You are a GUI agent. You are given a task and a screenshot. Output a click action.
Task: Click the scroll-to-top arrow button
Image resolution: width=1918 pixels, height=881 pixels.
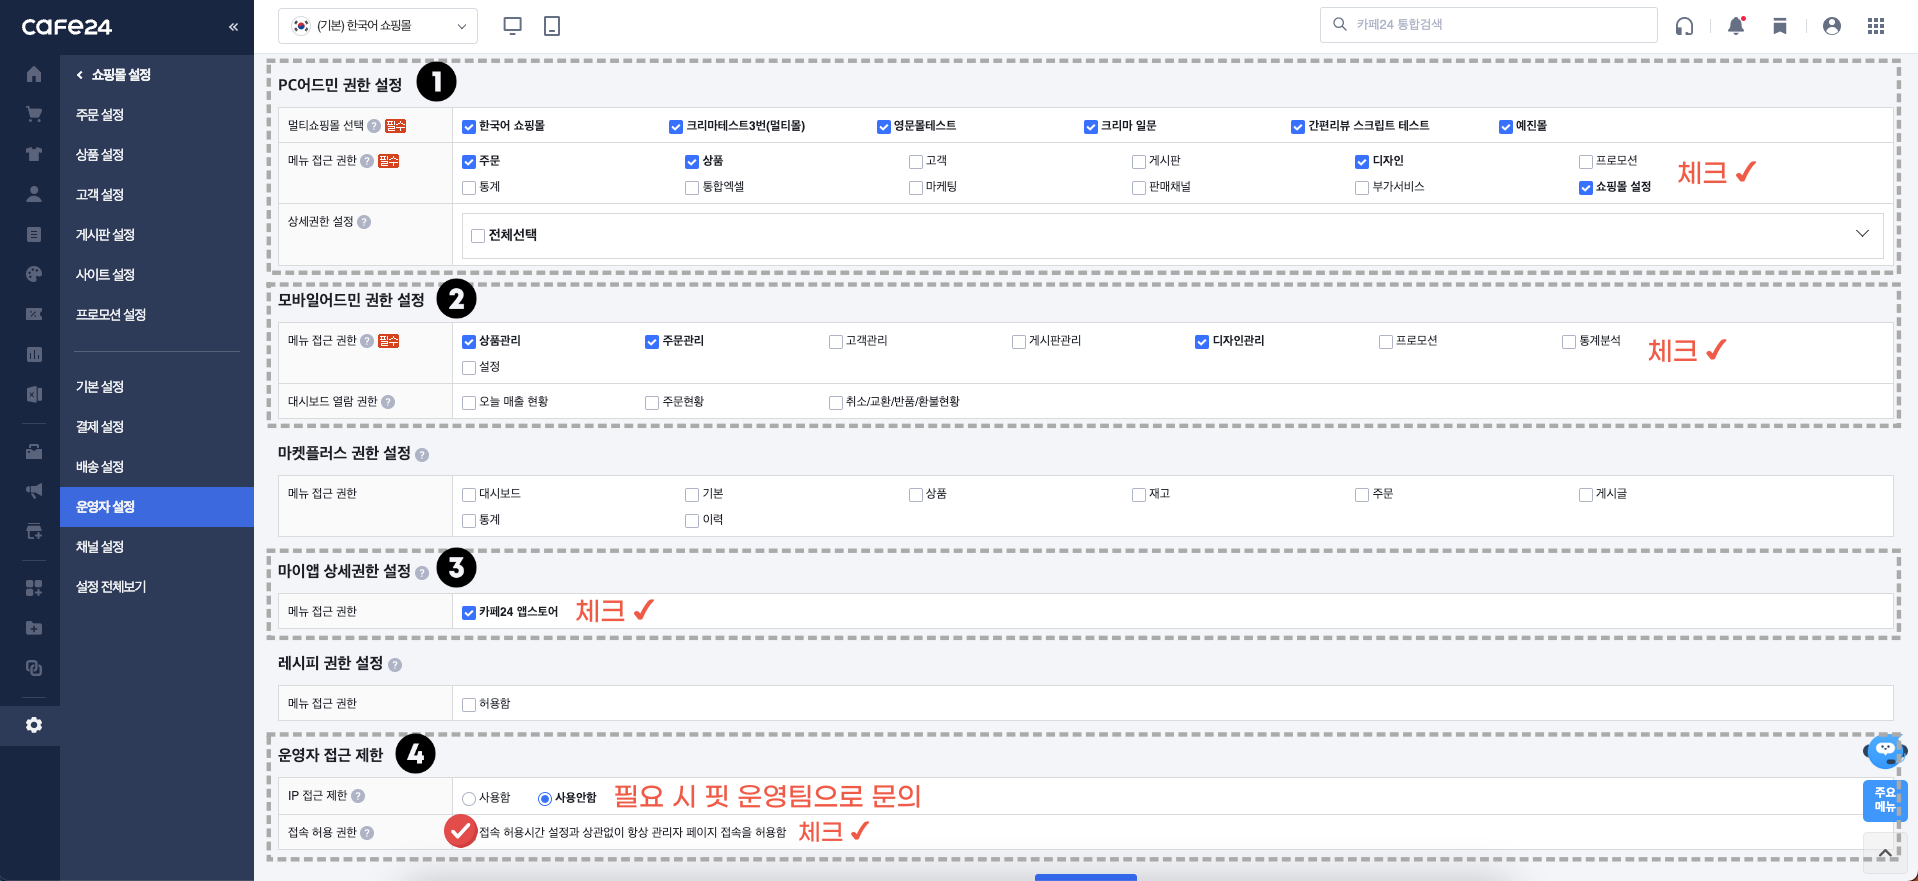pos(1885,853)
